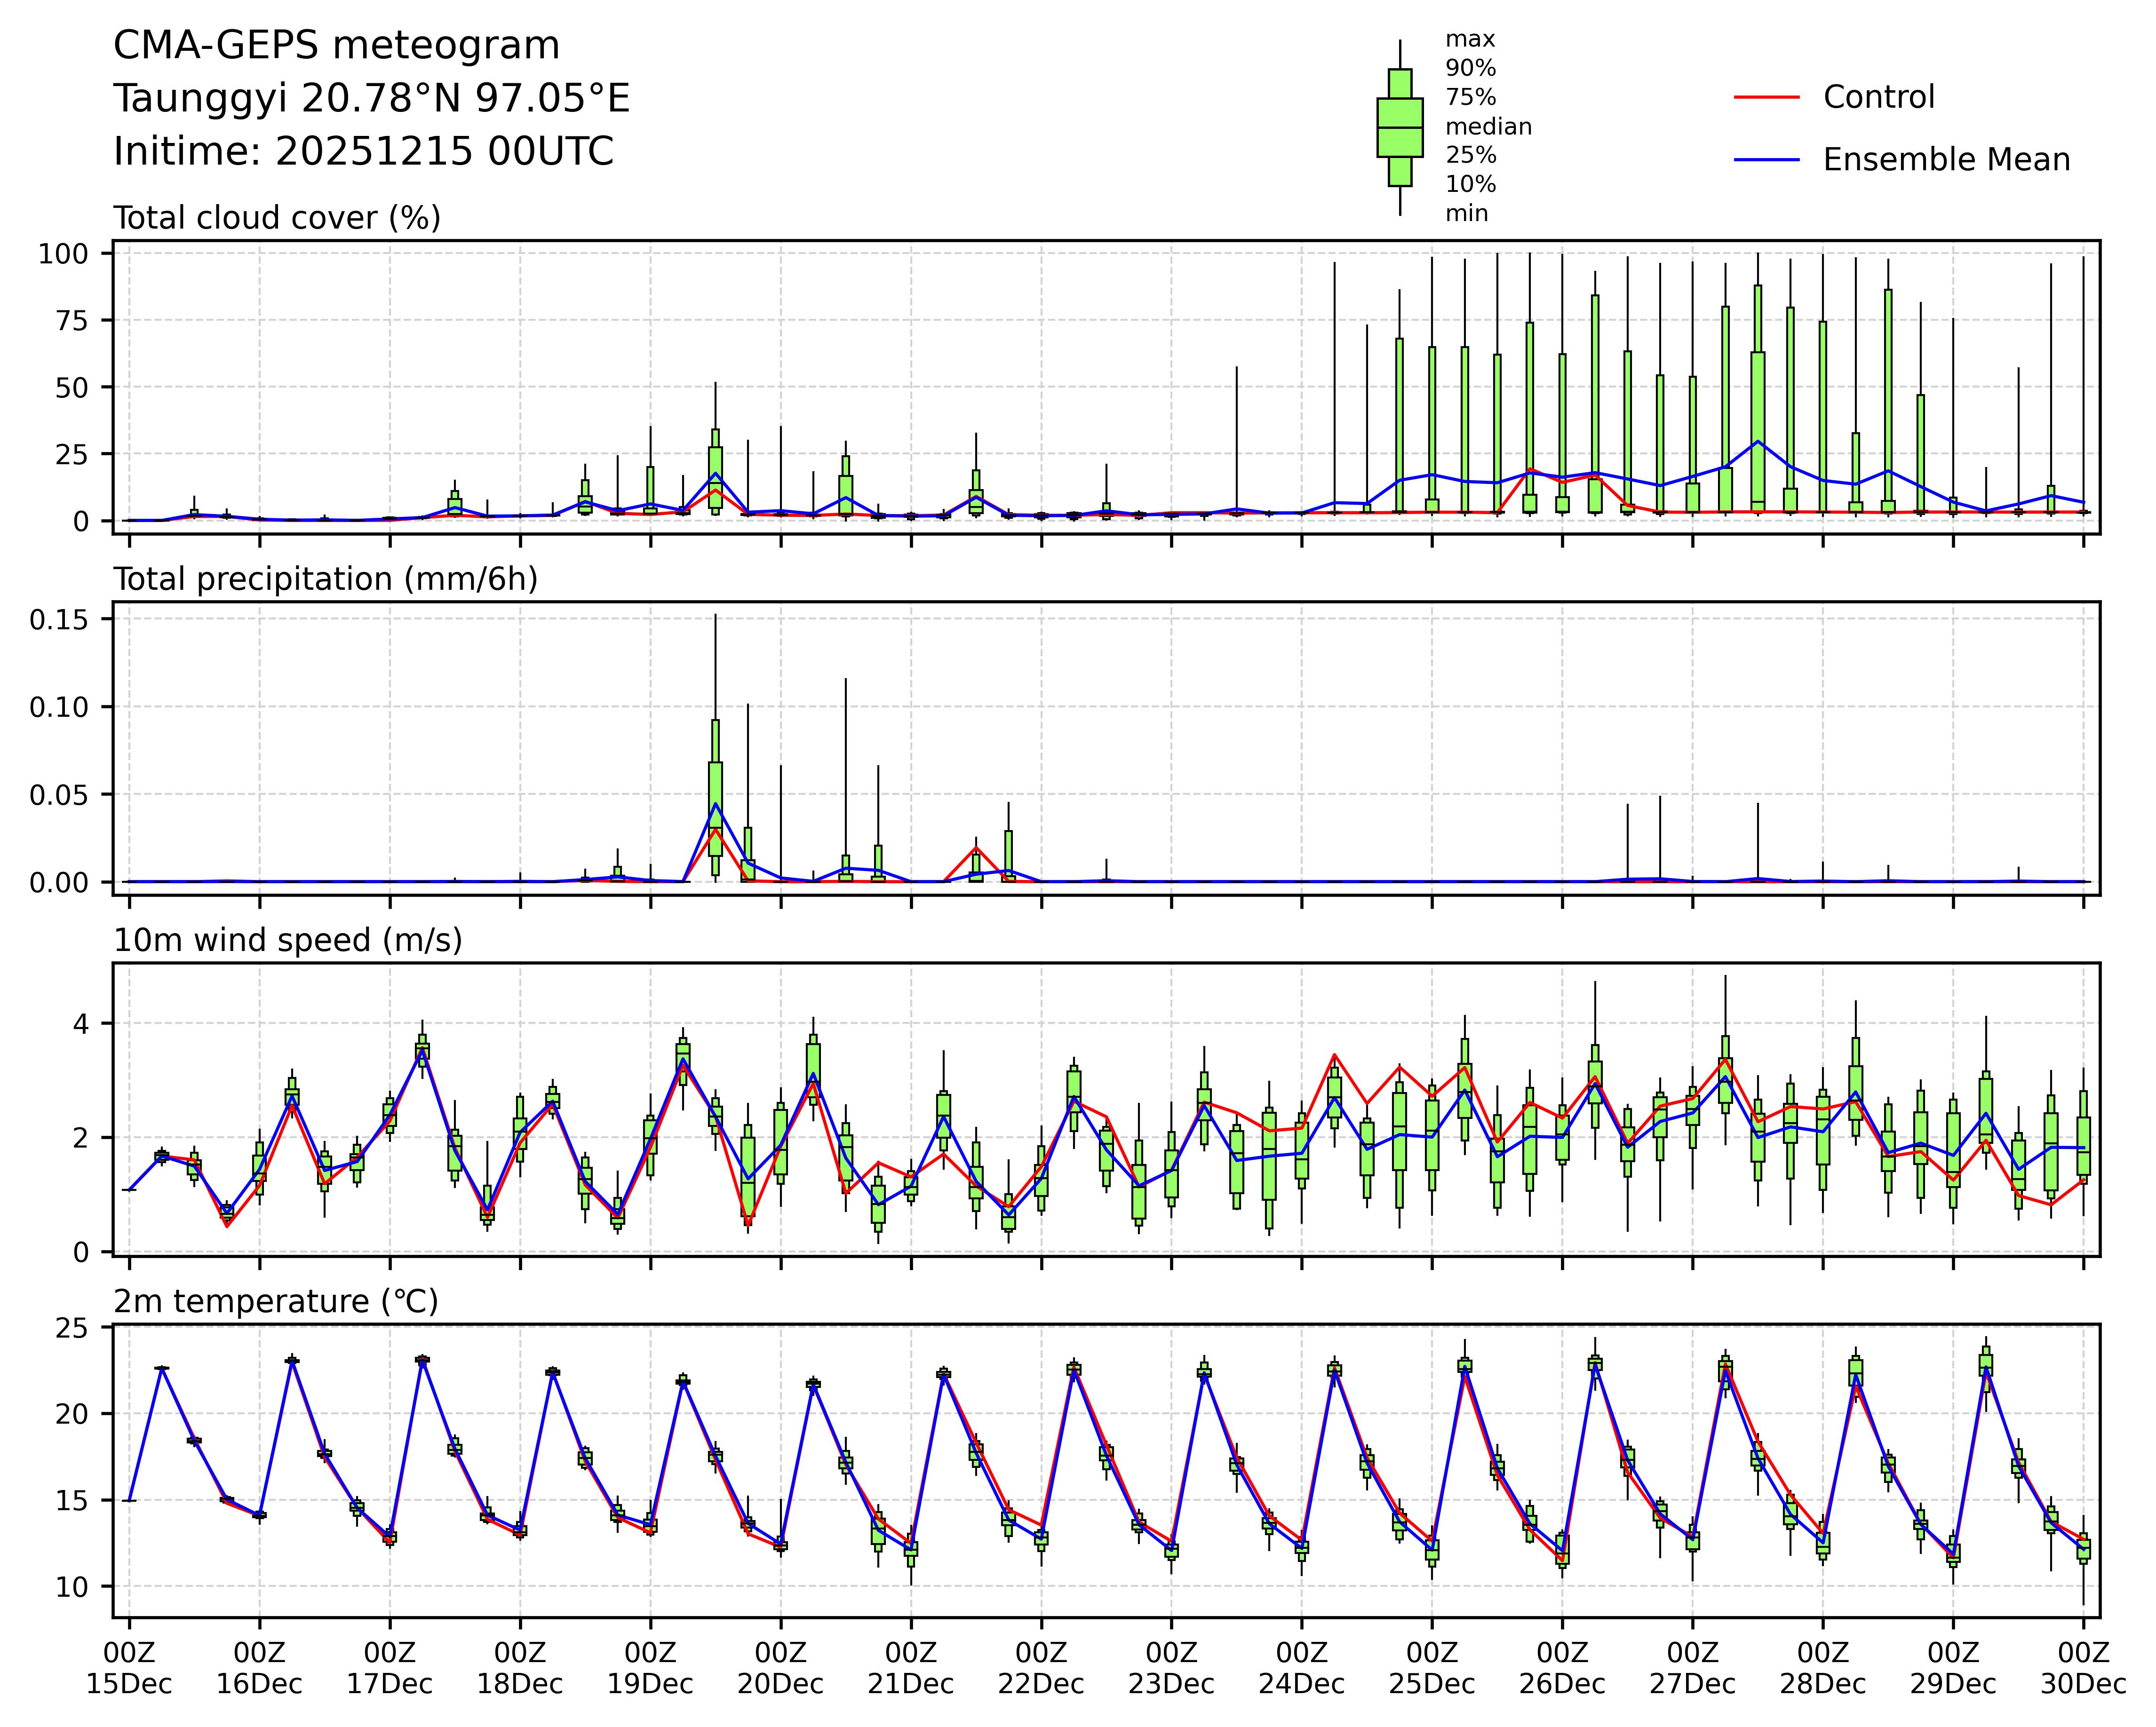
Task: Click the median label in legend
Action: [x=1488, y=127]
